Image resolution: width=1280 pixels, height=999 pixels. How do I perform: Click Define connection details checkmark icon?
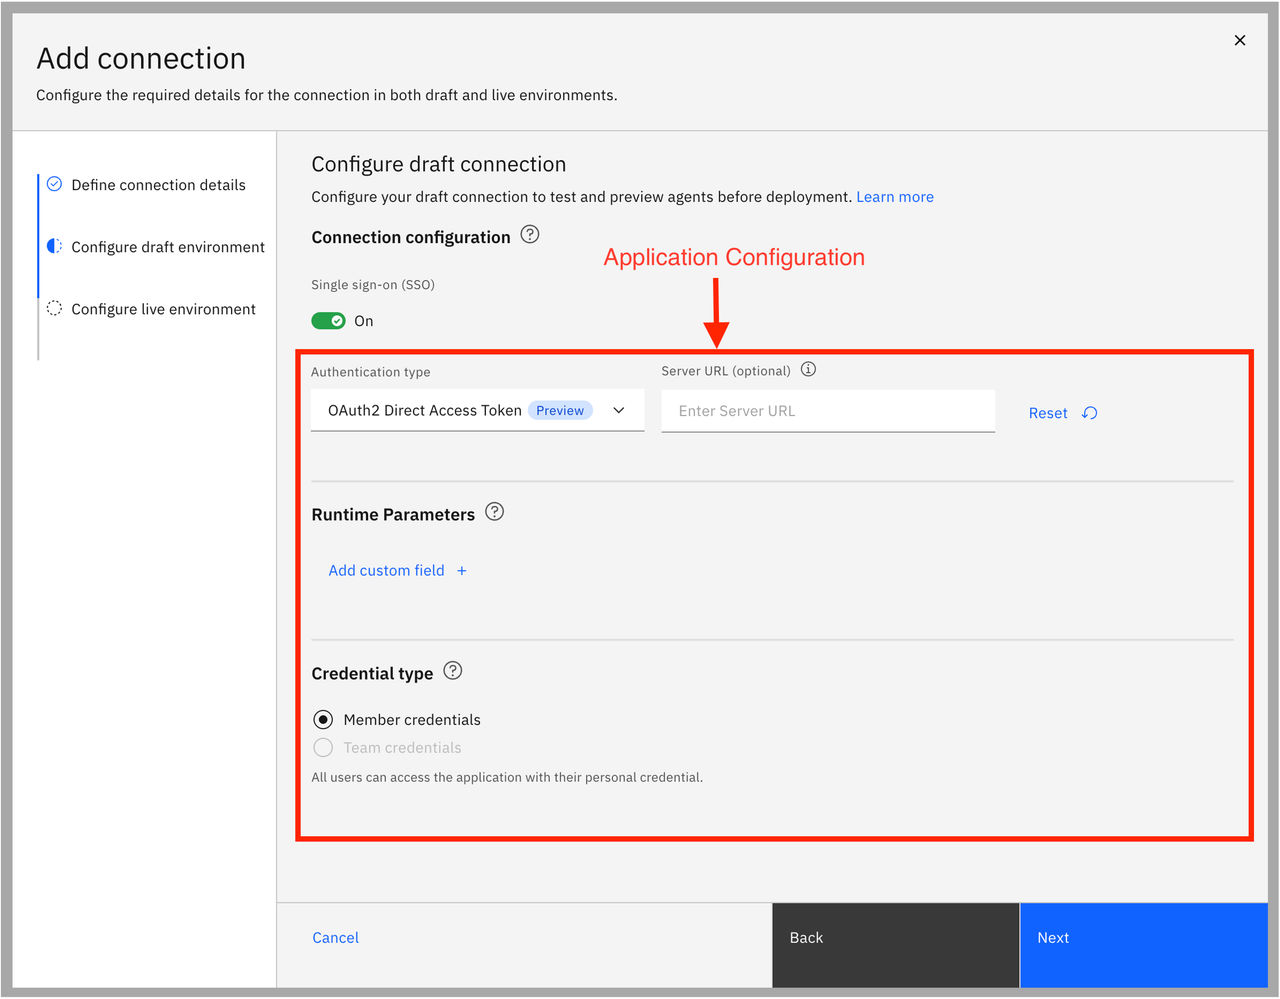pyautogui.click(x=54, y=184)
